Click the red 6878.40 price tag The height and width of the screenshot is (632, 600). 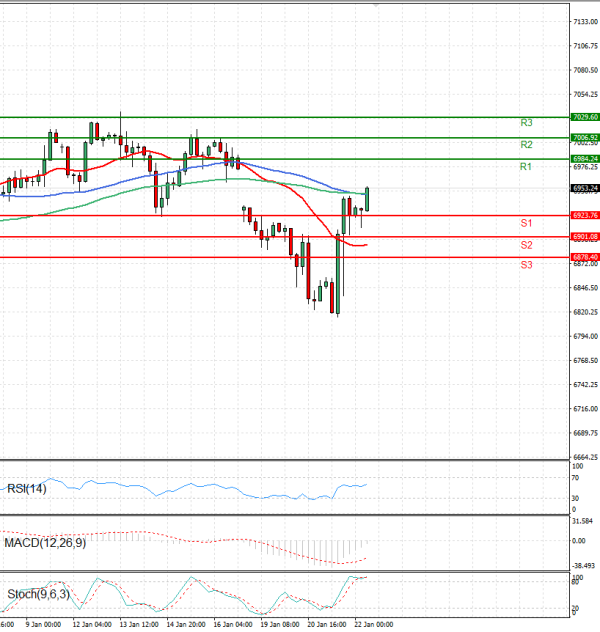click(585, 257)
